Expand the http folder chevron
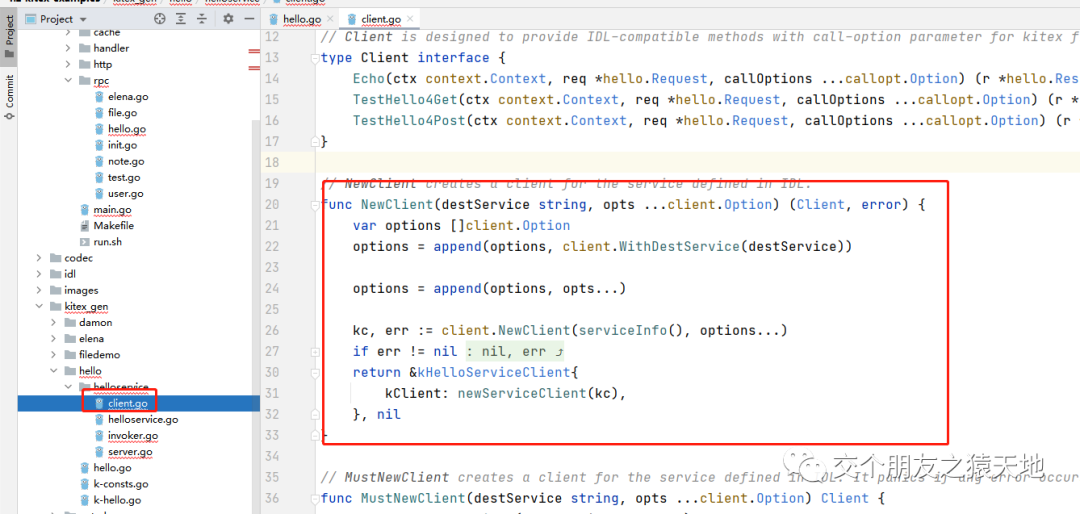The image size is (1080, 514). (68, 64)
